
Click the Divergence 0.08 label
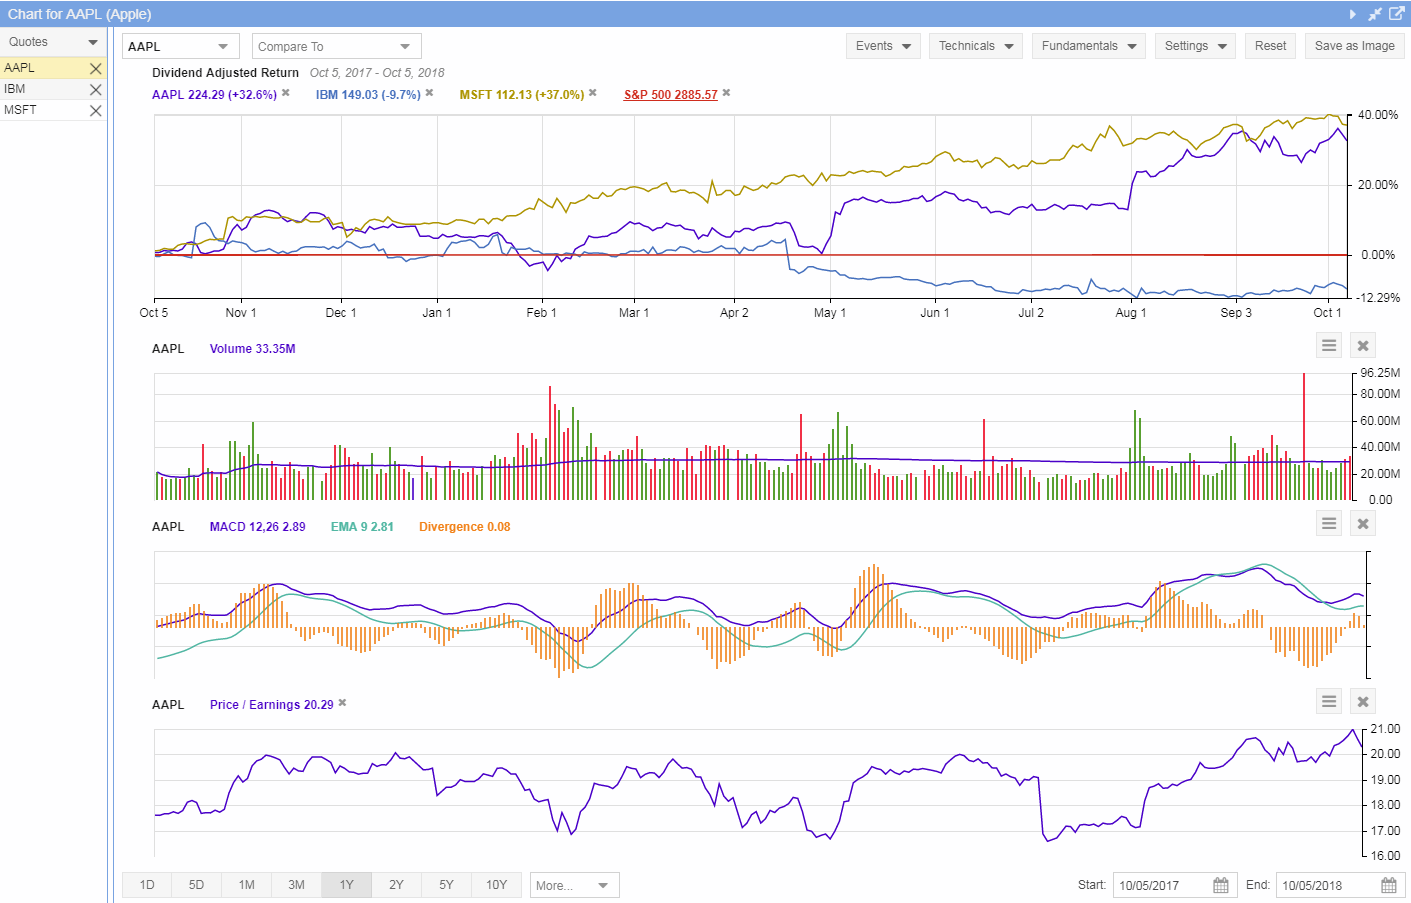pyautogui.click(x=464, y=527)
